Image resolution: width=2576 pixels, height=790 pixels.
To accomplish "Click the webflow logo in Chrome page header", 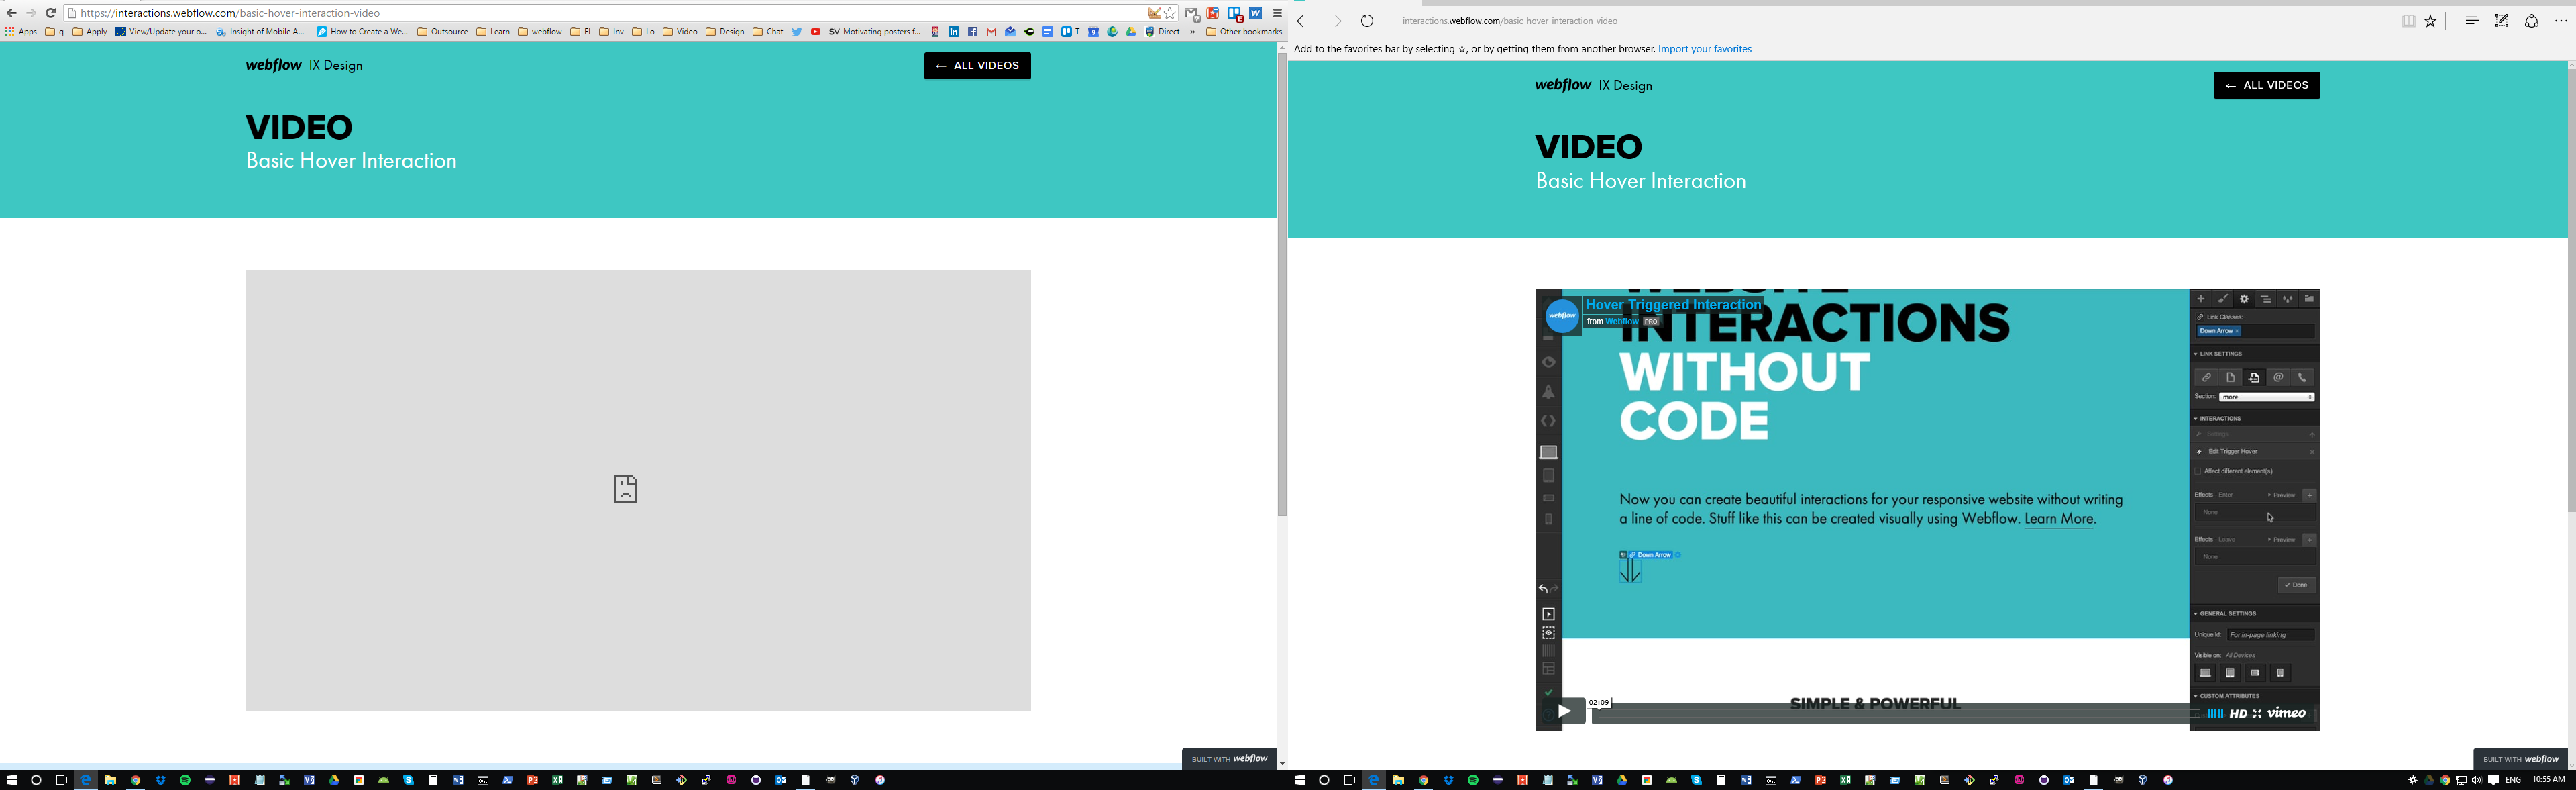I will tap(273, 65).
